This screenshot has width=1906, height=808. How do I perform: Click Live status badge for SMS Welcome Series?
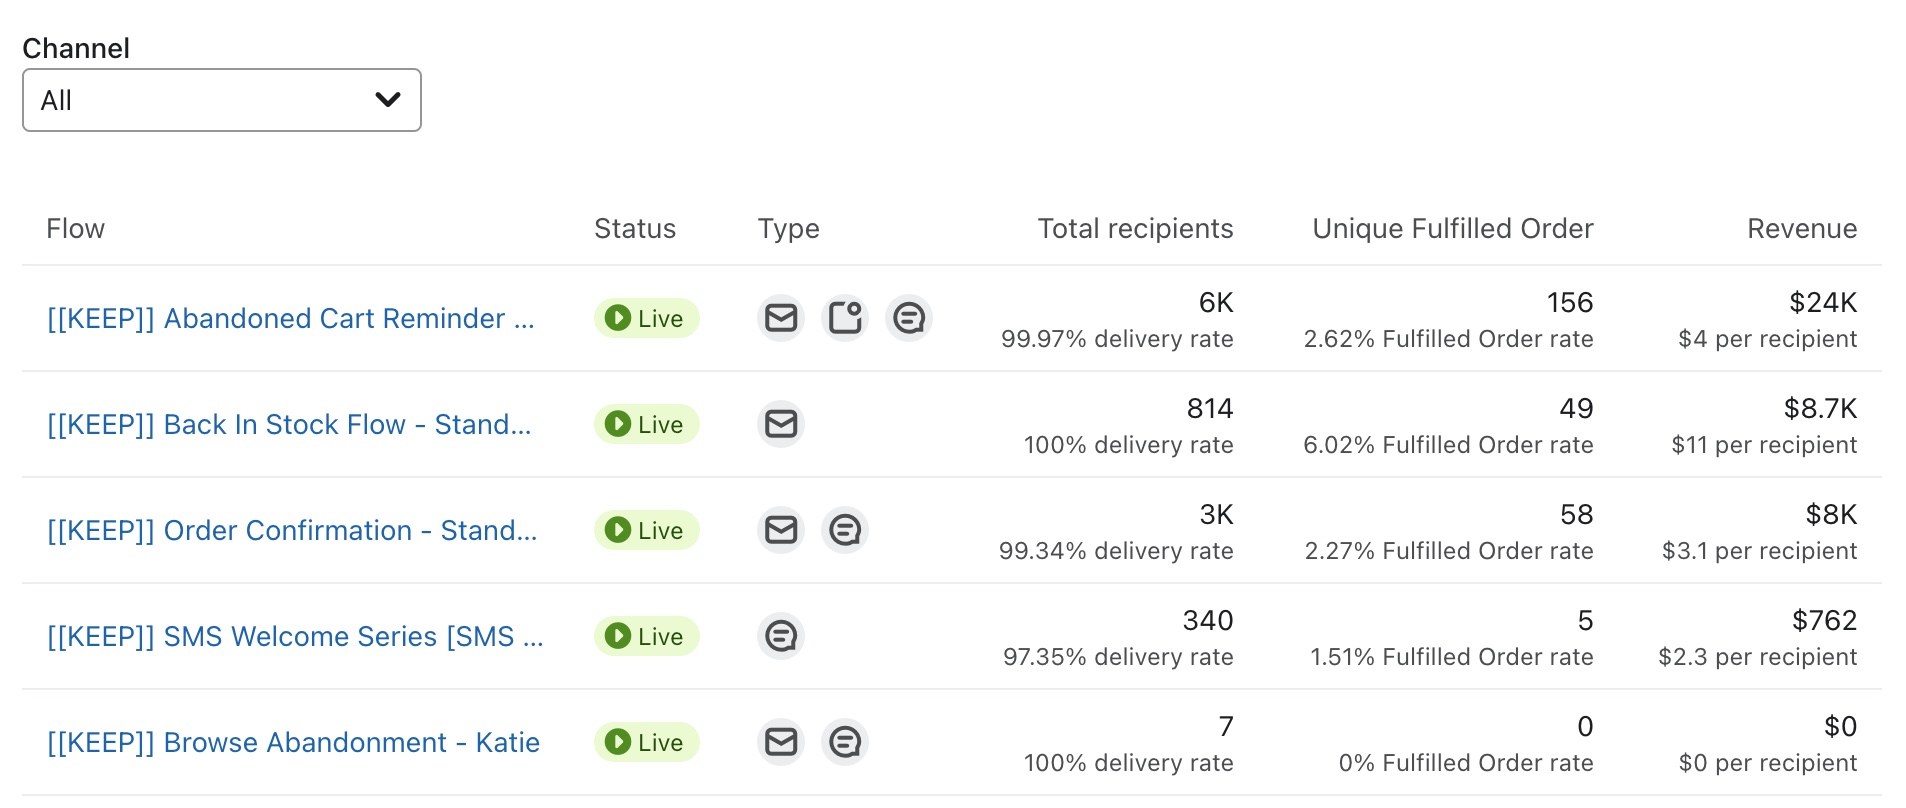pyautogui.click(x=646, y=636)
